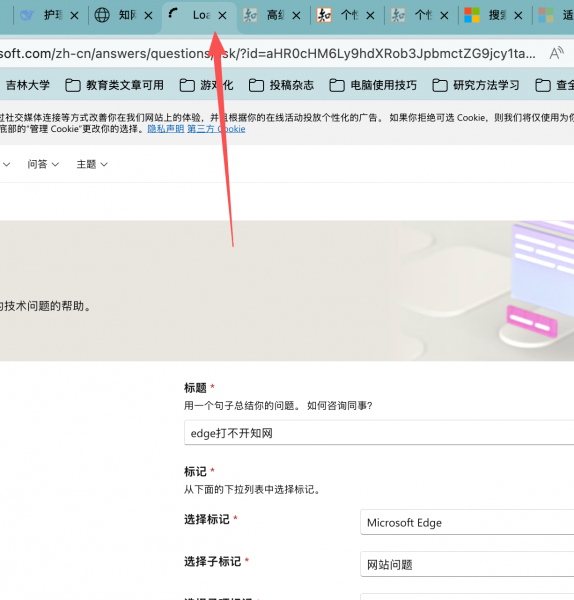Close the 高 tab
This screenshot has width=574, height=600.
296,16
